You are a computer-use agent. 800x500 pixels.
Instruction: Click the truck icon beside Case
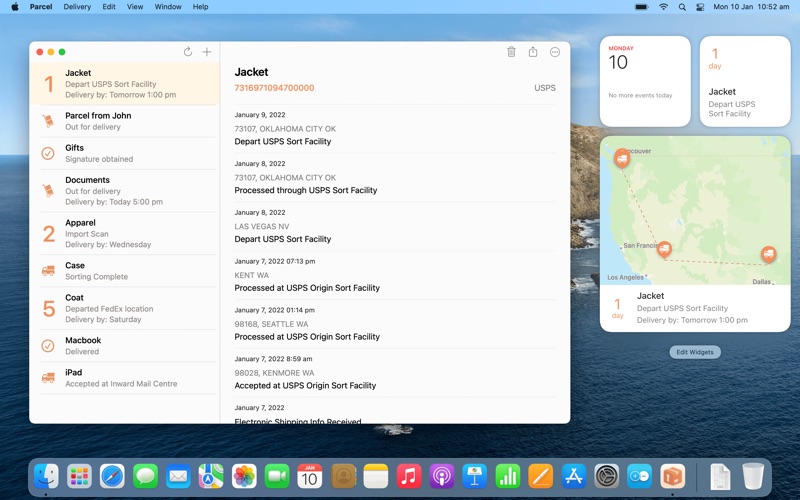(48, 270)
